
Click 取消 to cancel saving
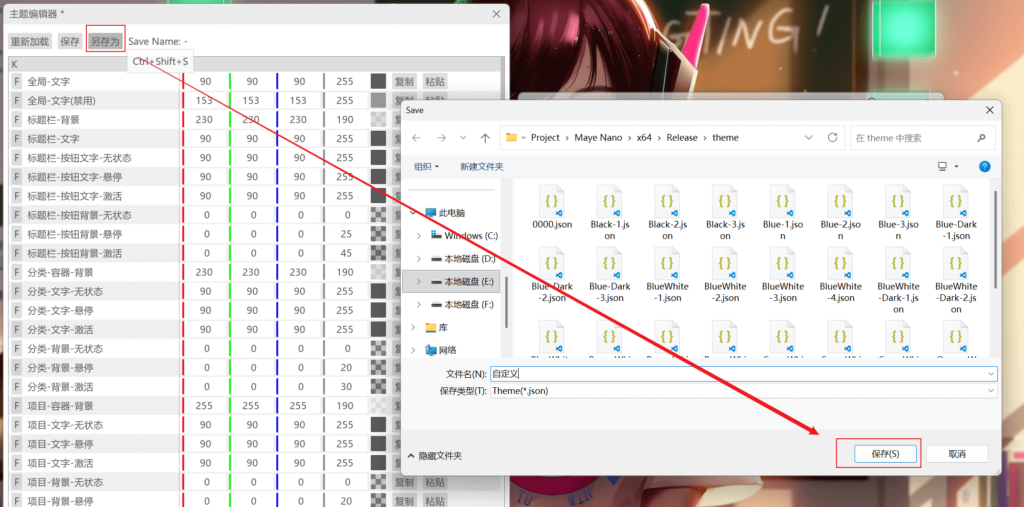956,453
